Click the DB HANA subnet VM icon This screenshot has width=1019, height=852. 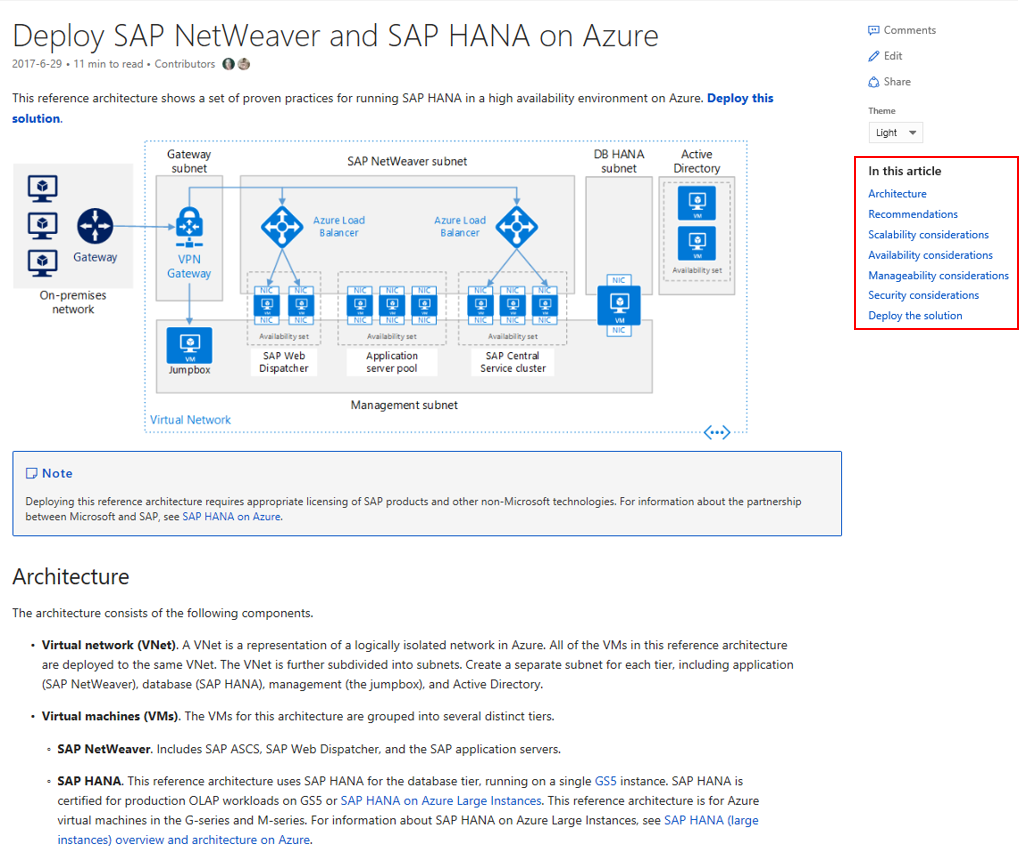[x=619, y=305]
